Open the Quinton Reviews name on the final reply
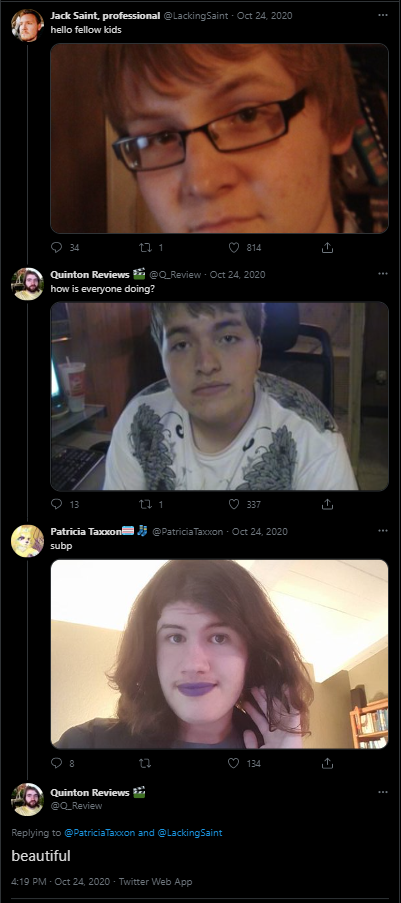401x903 pixels. (90, 792)
